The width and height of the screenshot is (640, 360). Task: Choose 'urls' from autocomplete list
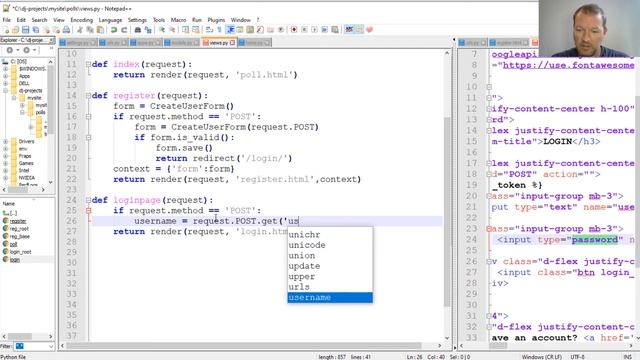click(x=330, y=287)
